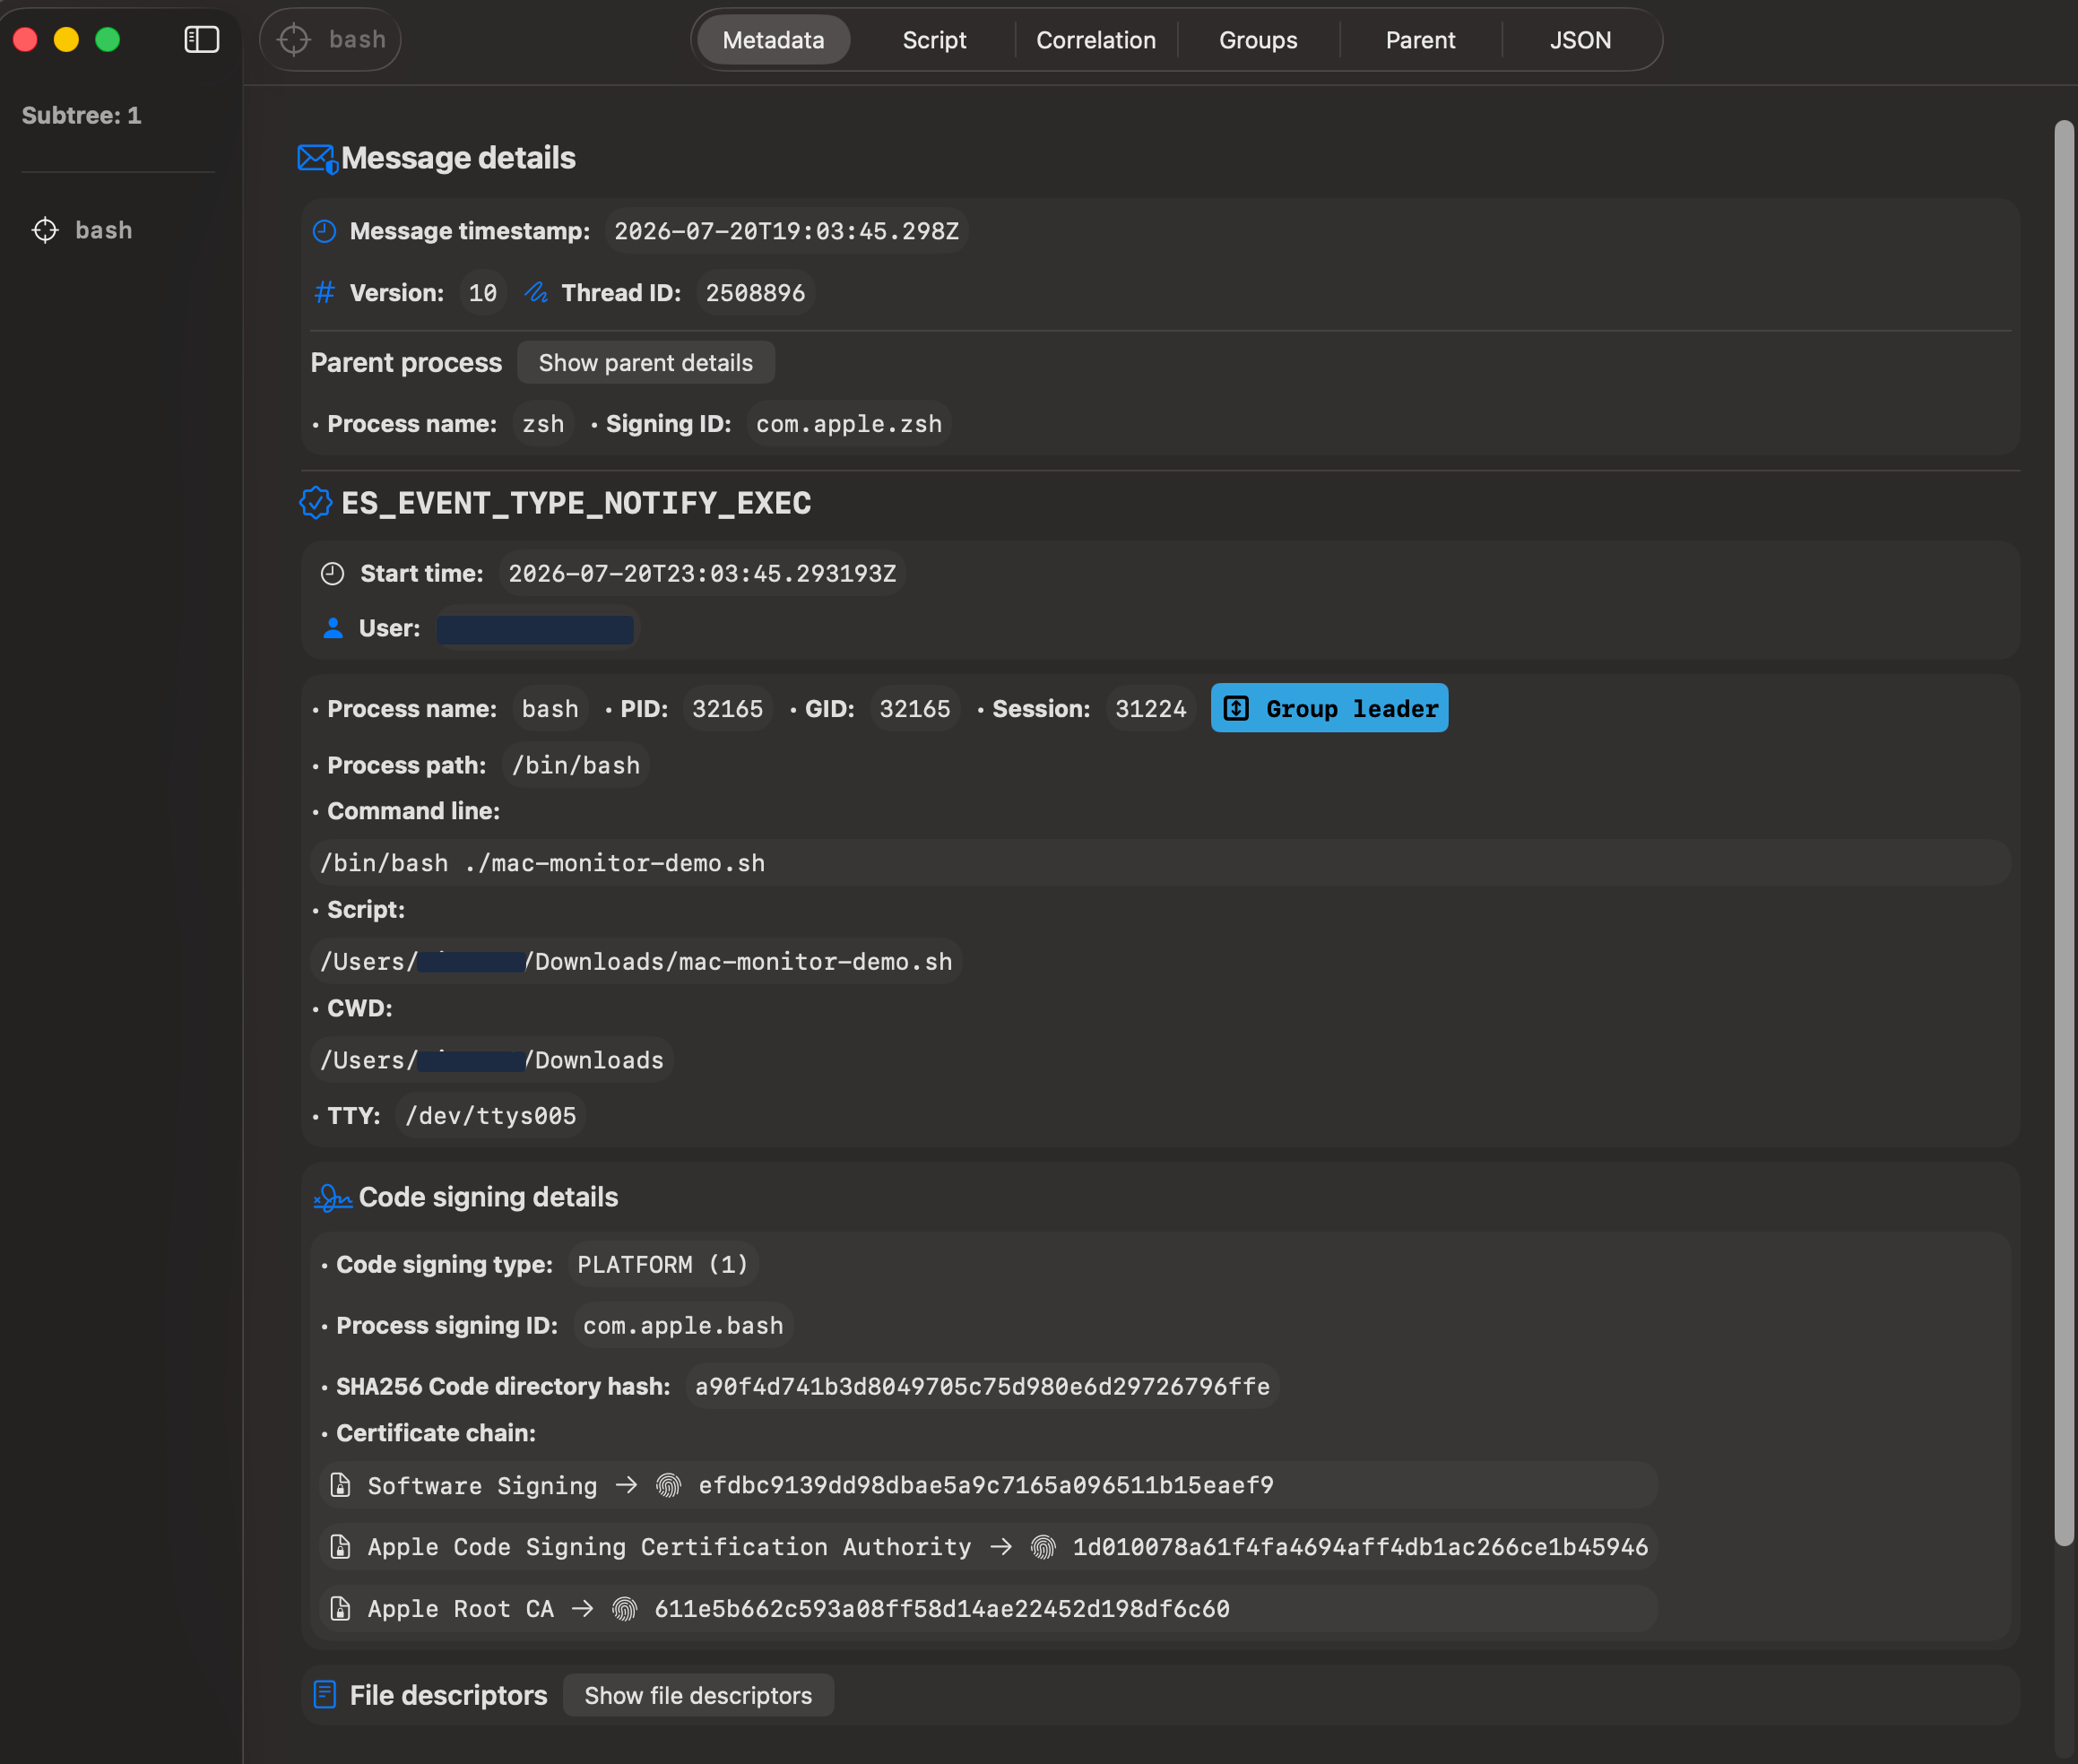
Task: Click the Version hash icon
Action: 325,293
